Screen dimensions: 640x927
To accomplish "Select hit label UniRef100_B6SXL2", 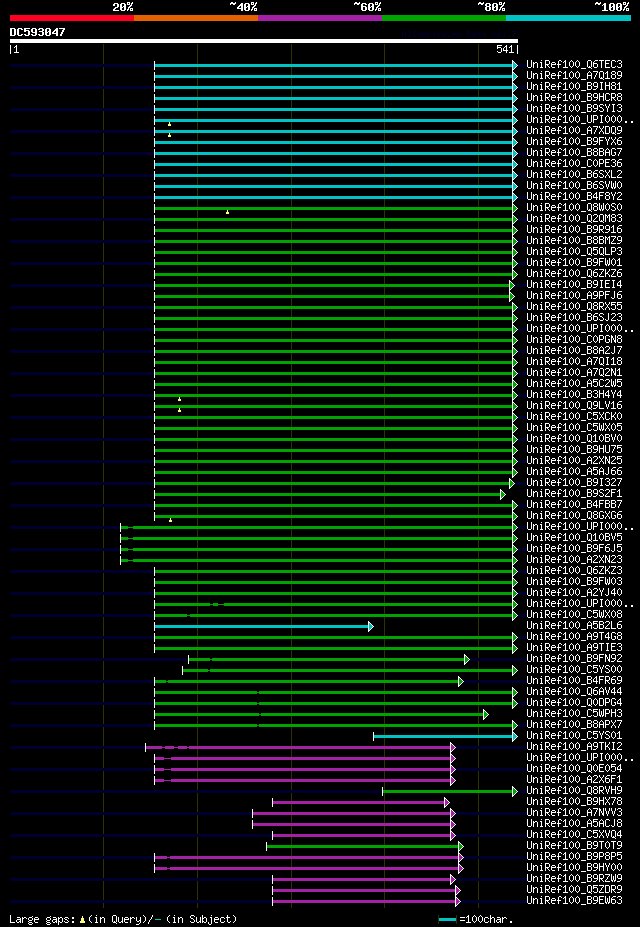I will pyautogui.click(x=574, y=174).
